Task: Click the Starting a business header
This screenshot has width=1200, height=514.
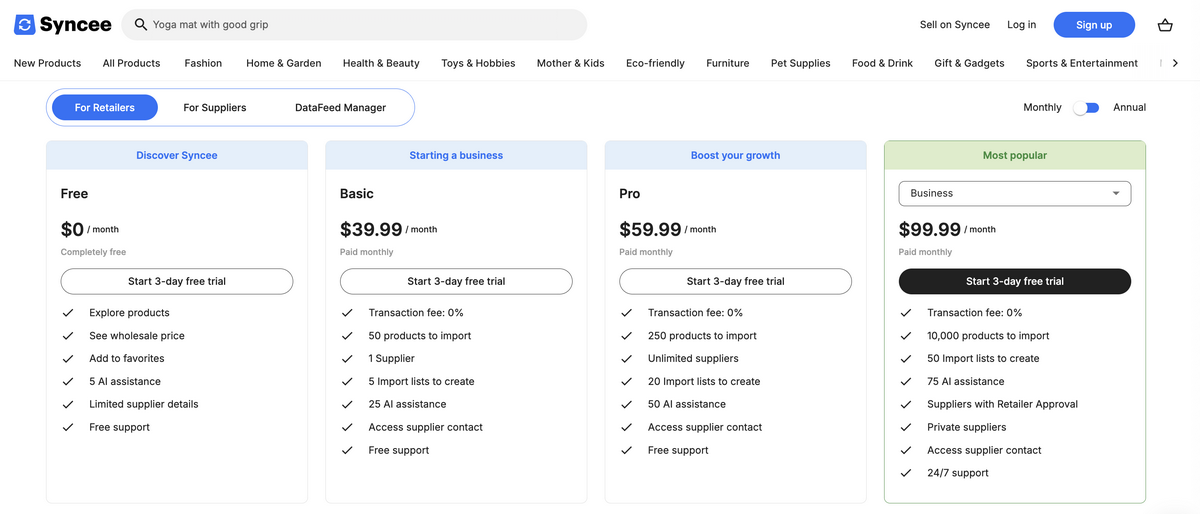Action: pos(456,155)
